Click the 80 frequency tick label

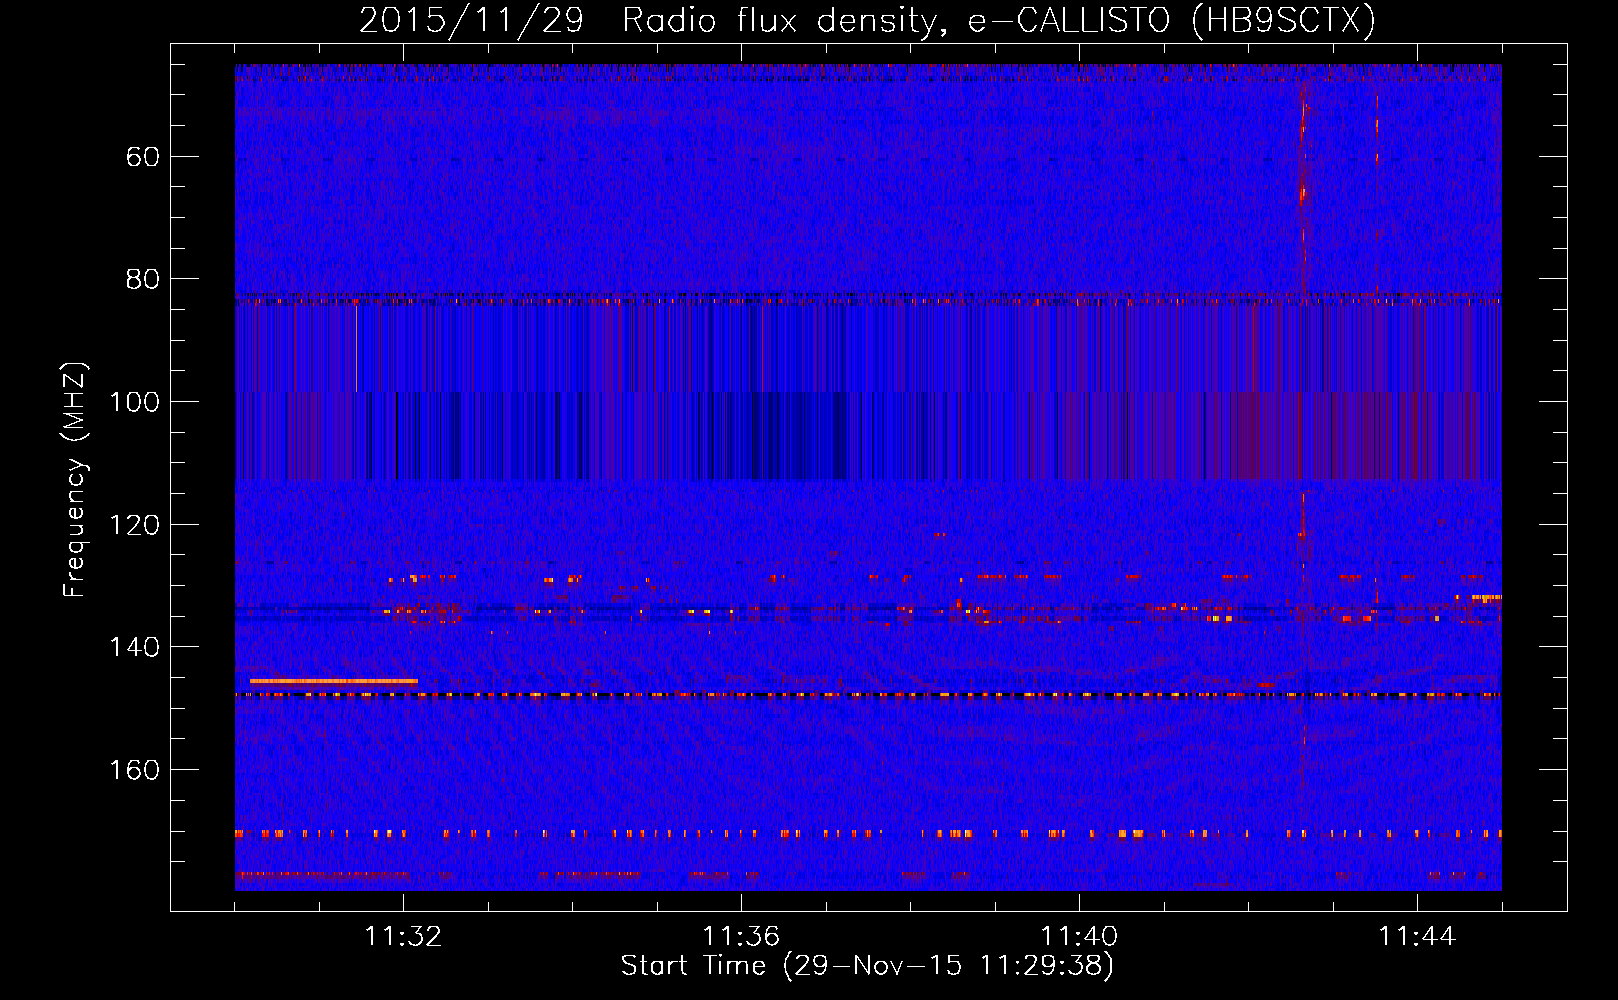[x=143, y=279]
